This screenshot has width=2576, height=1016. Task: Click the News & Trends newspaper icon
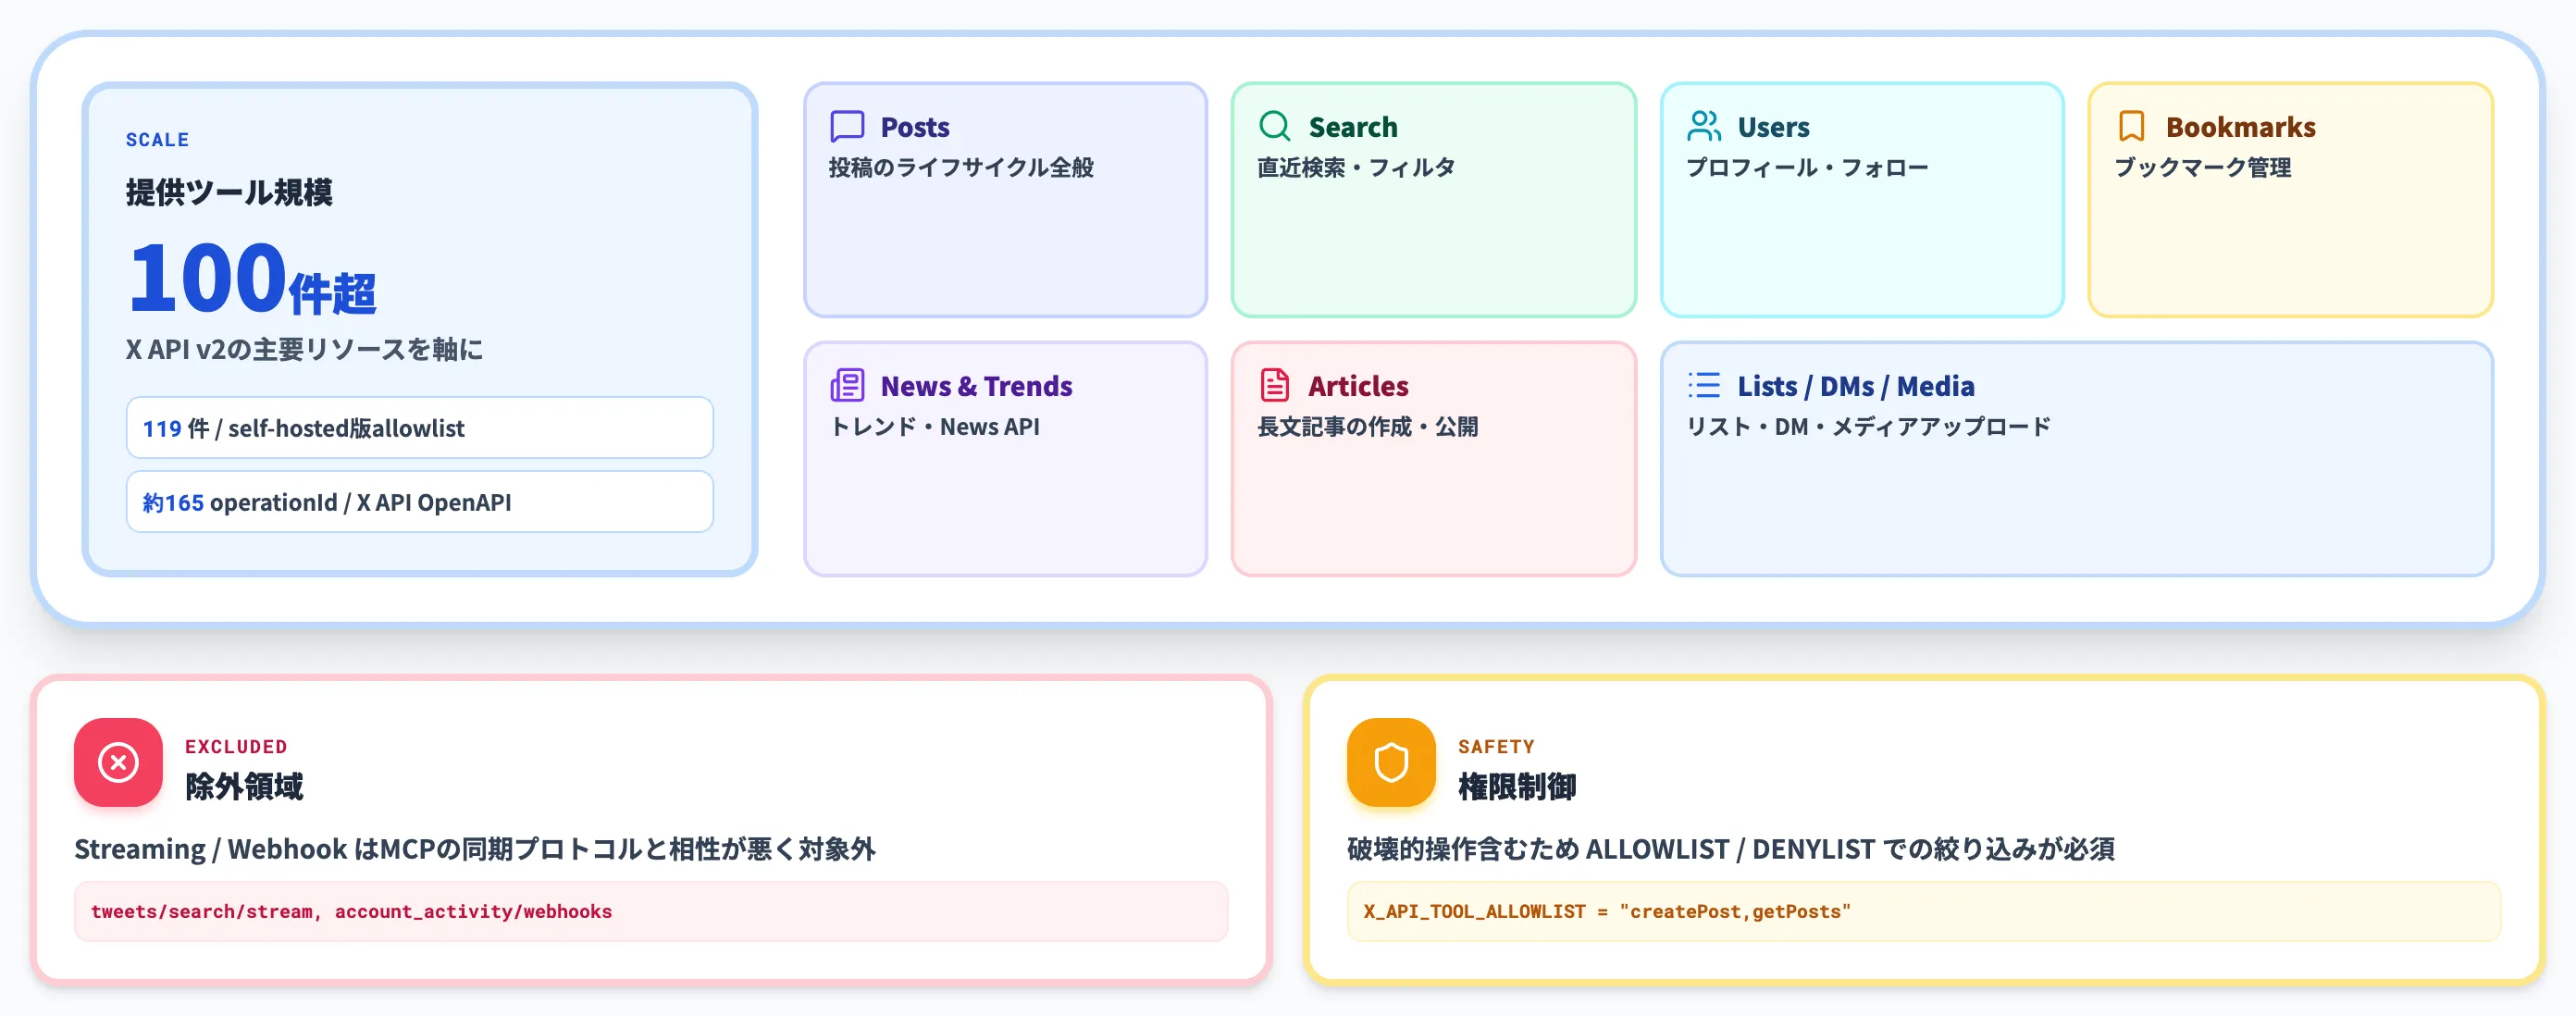pos(847,385)
